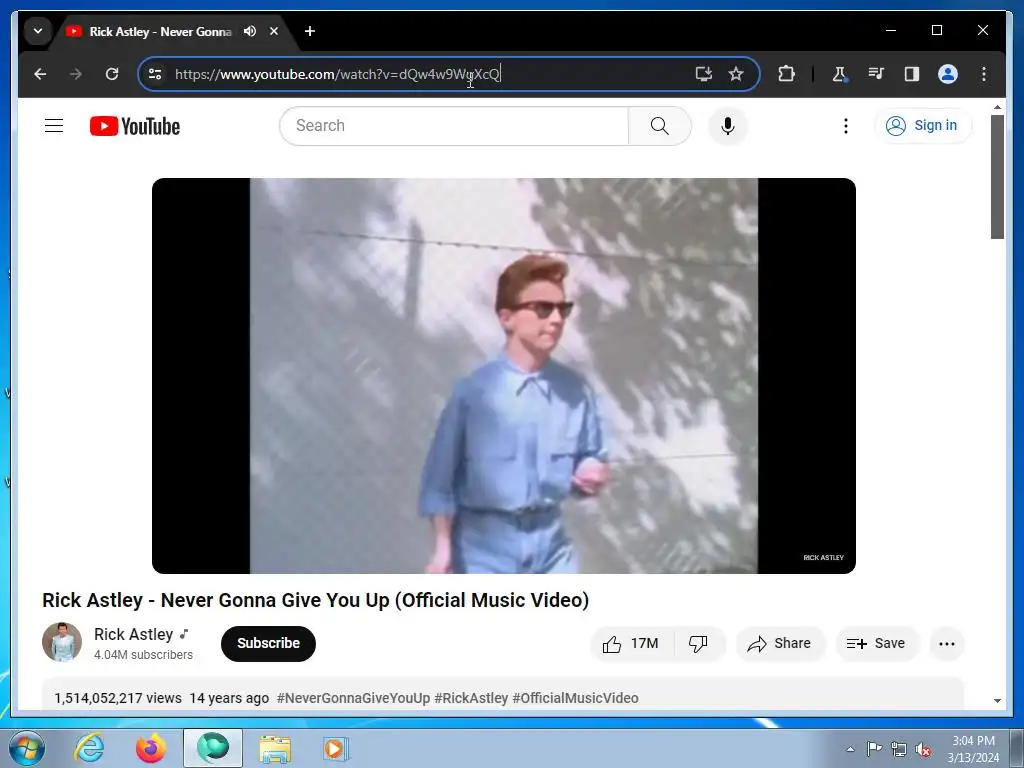Open a new browser tab
Screen dimensions: 1024x768
[x=310, y=31]
